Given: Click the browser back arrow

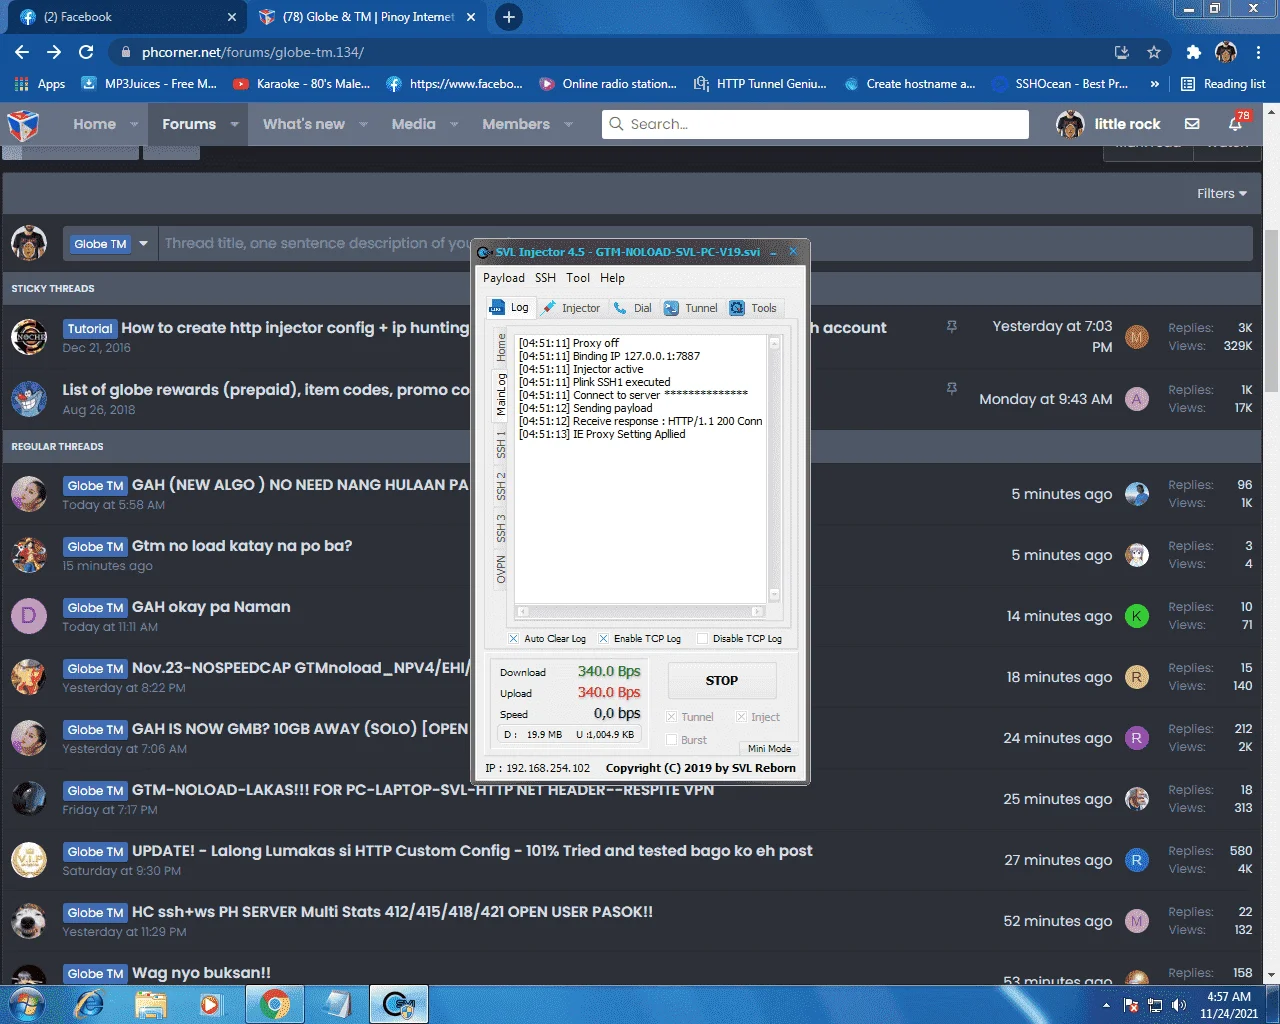Looking at the screenshot, I should [22, 52].
